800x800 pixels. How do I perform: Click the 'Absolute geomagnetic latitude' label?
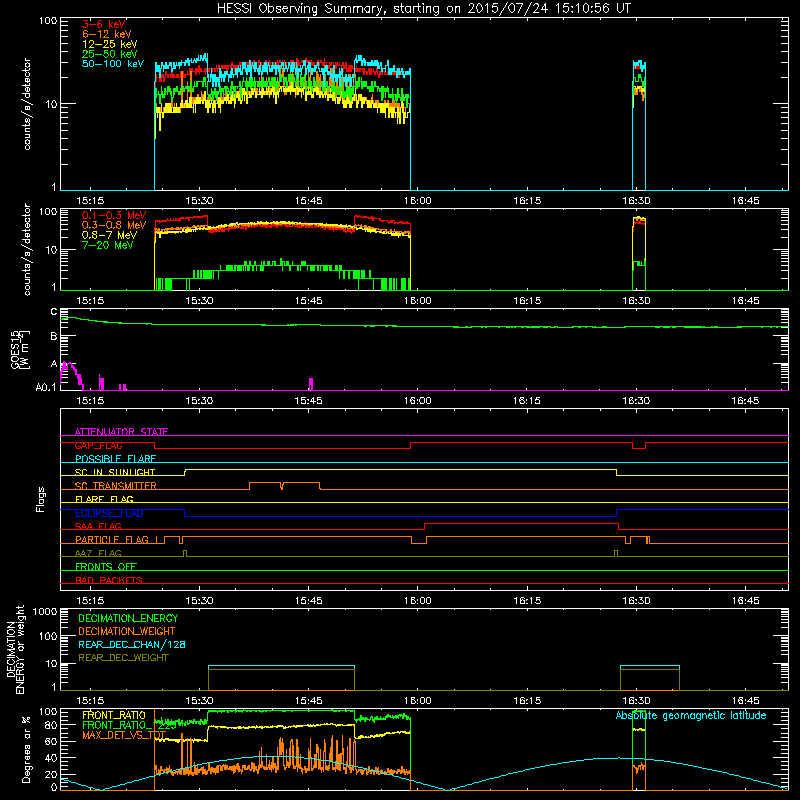pyautogui.click(x=691, y=716)
